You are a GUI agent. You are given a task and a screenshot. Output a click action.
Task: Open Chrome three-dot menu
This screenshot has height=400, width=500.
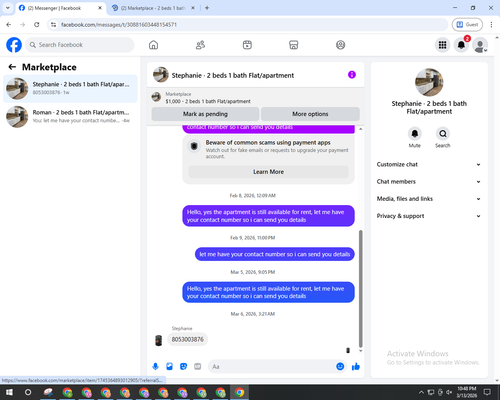(491, 25)
